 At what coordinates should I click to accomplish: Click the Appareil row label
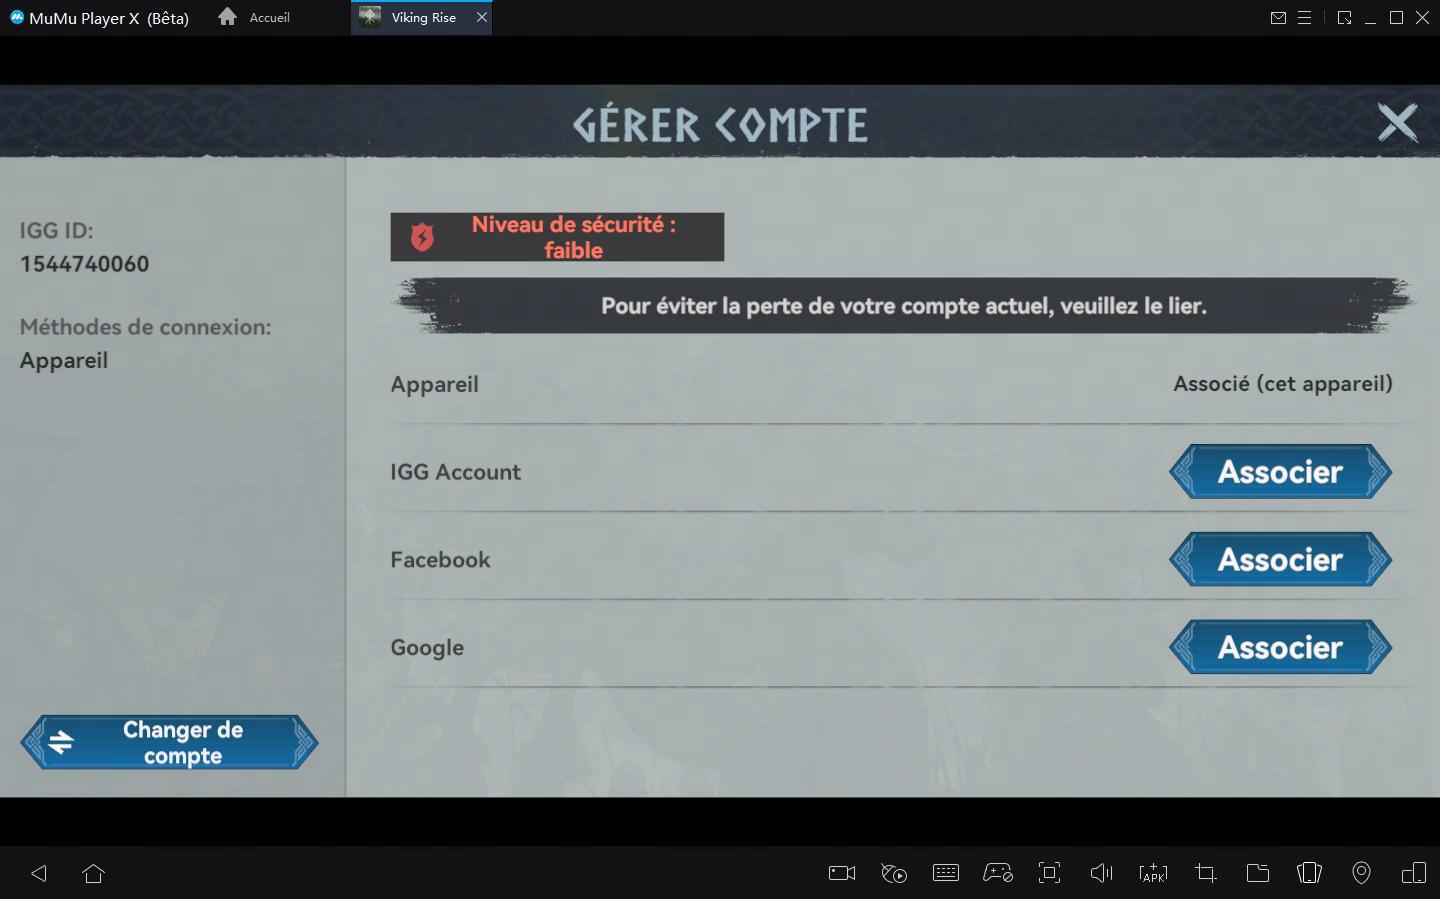(434, 385)
